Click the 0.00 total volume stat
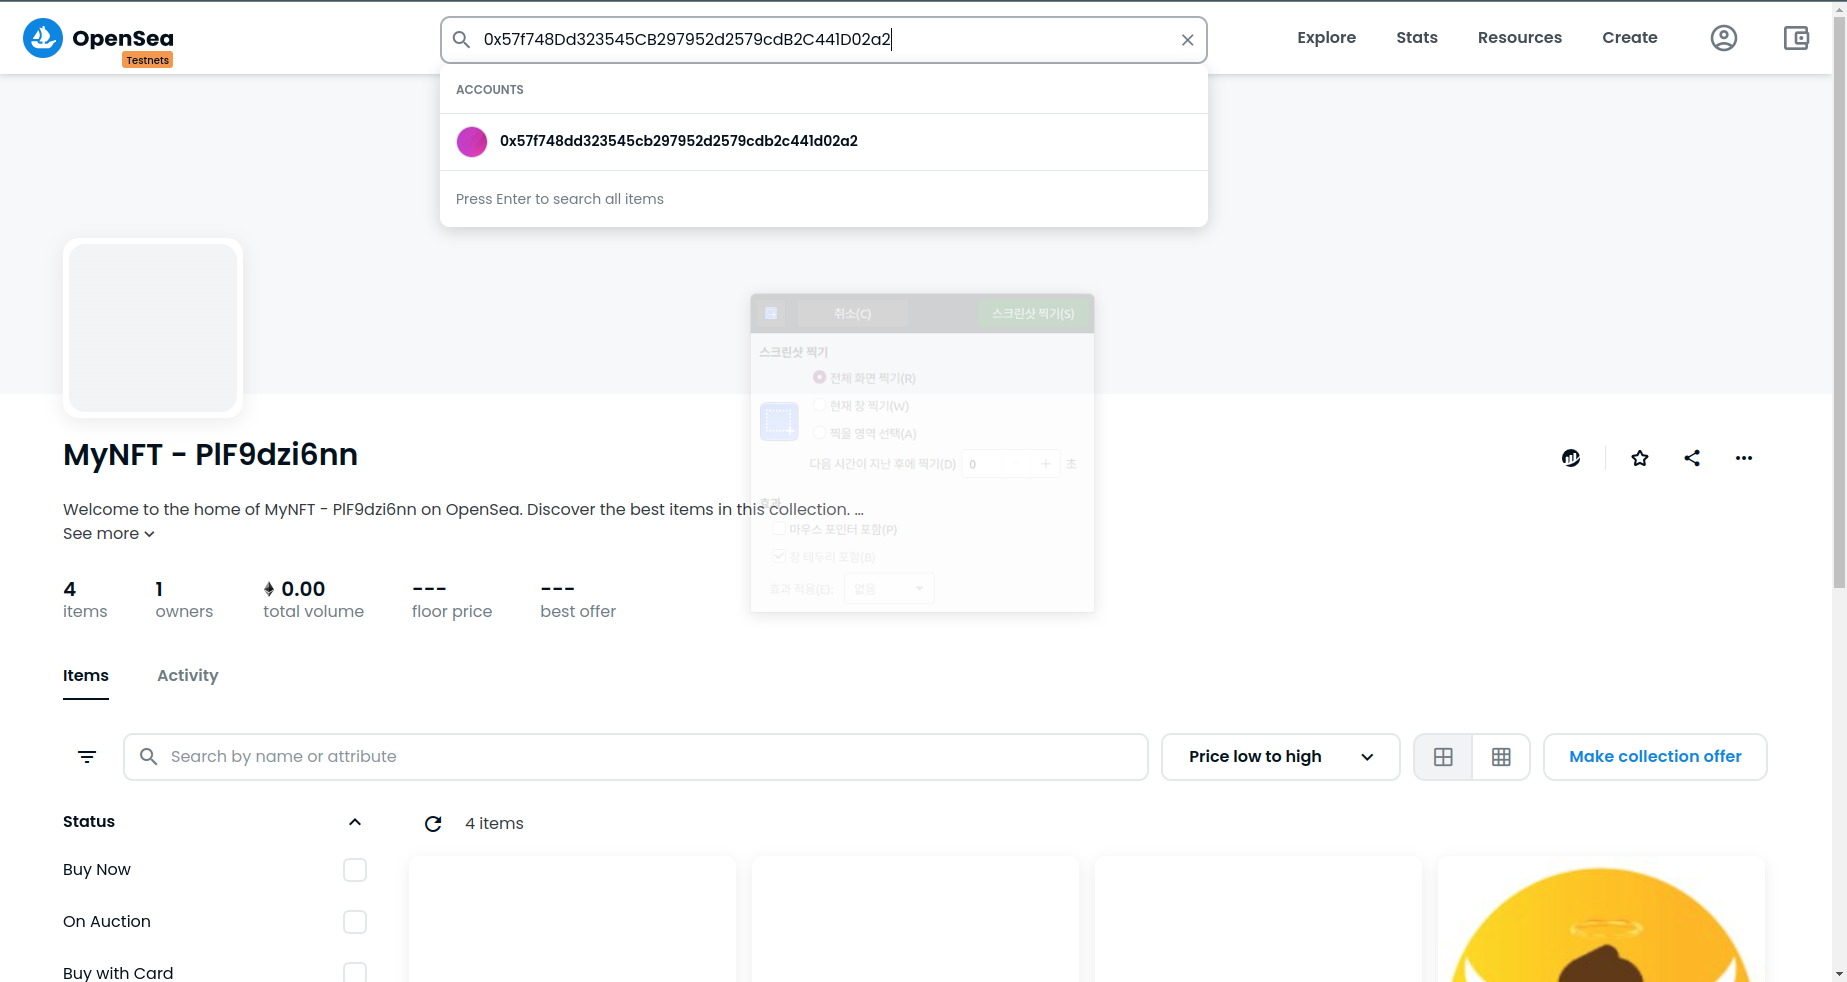This screenshot has width=1847, height=982. point(313,600)
